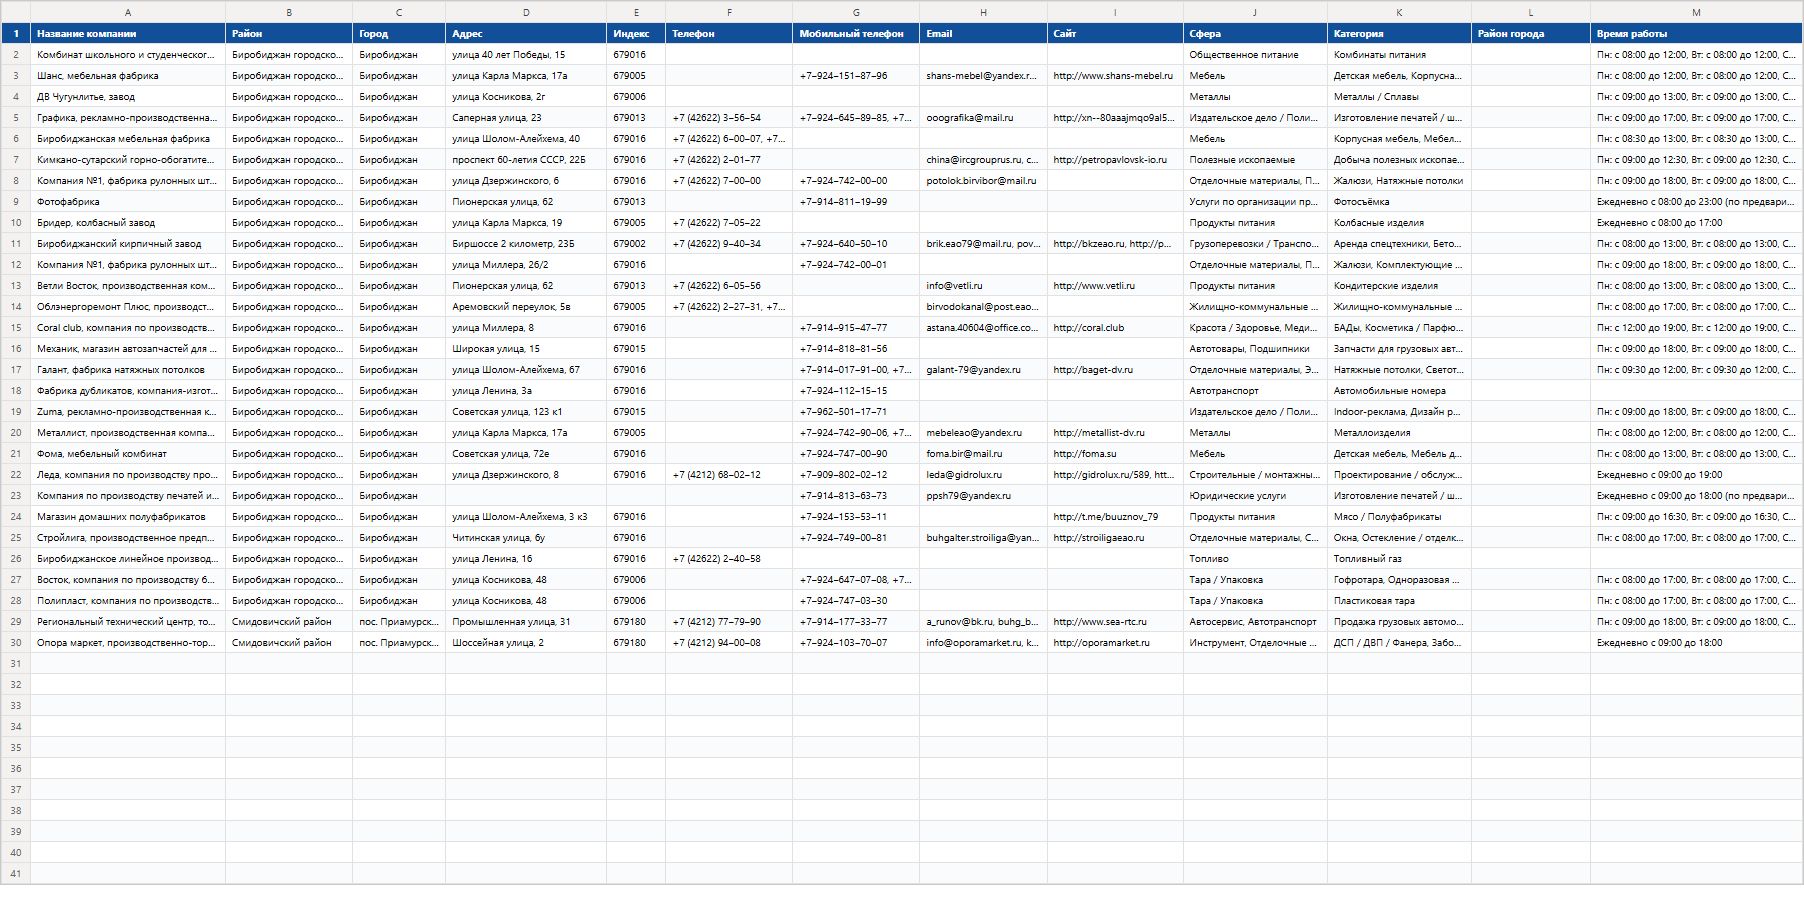Select entire row 1 via its row number

(x=15, y=33)
